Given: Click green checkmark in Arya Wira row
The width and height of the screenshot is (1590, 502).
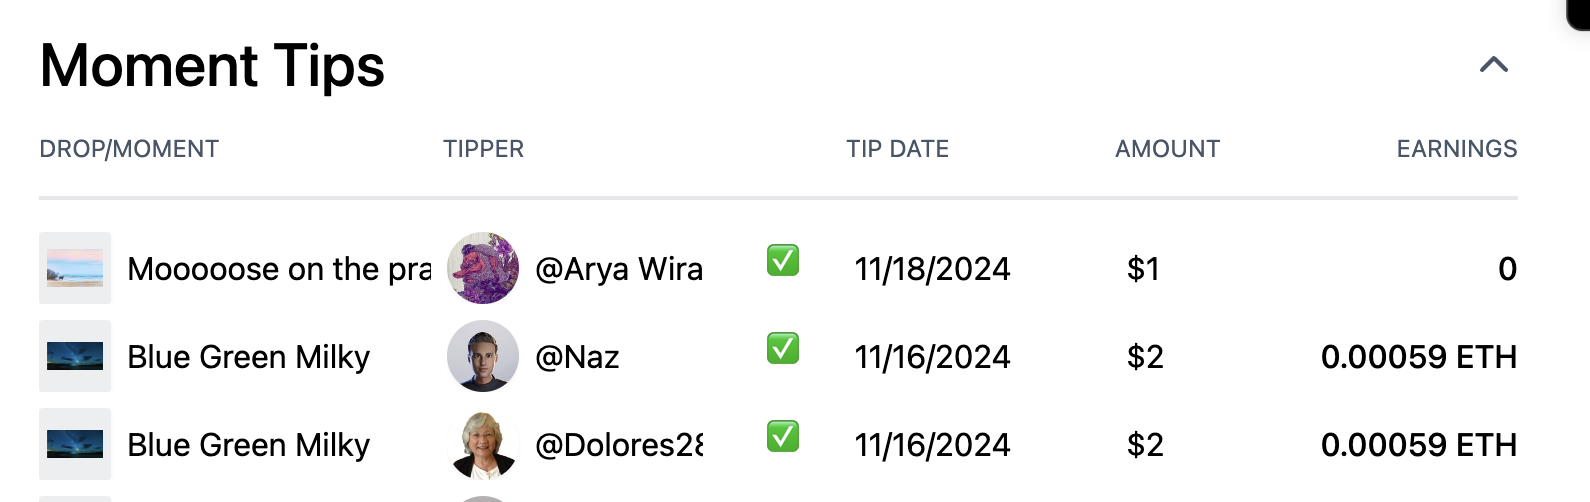Looking at the screenshot, I should click(783, 260).
